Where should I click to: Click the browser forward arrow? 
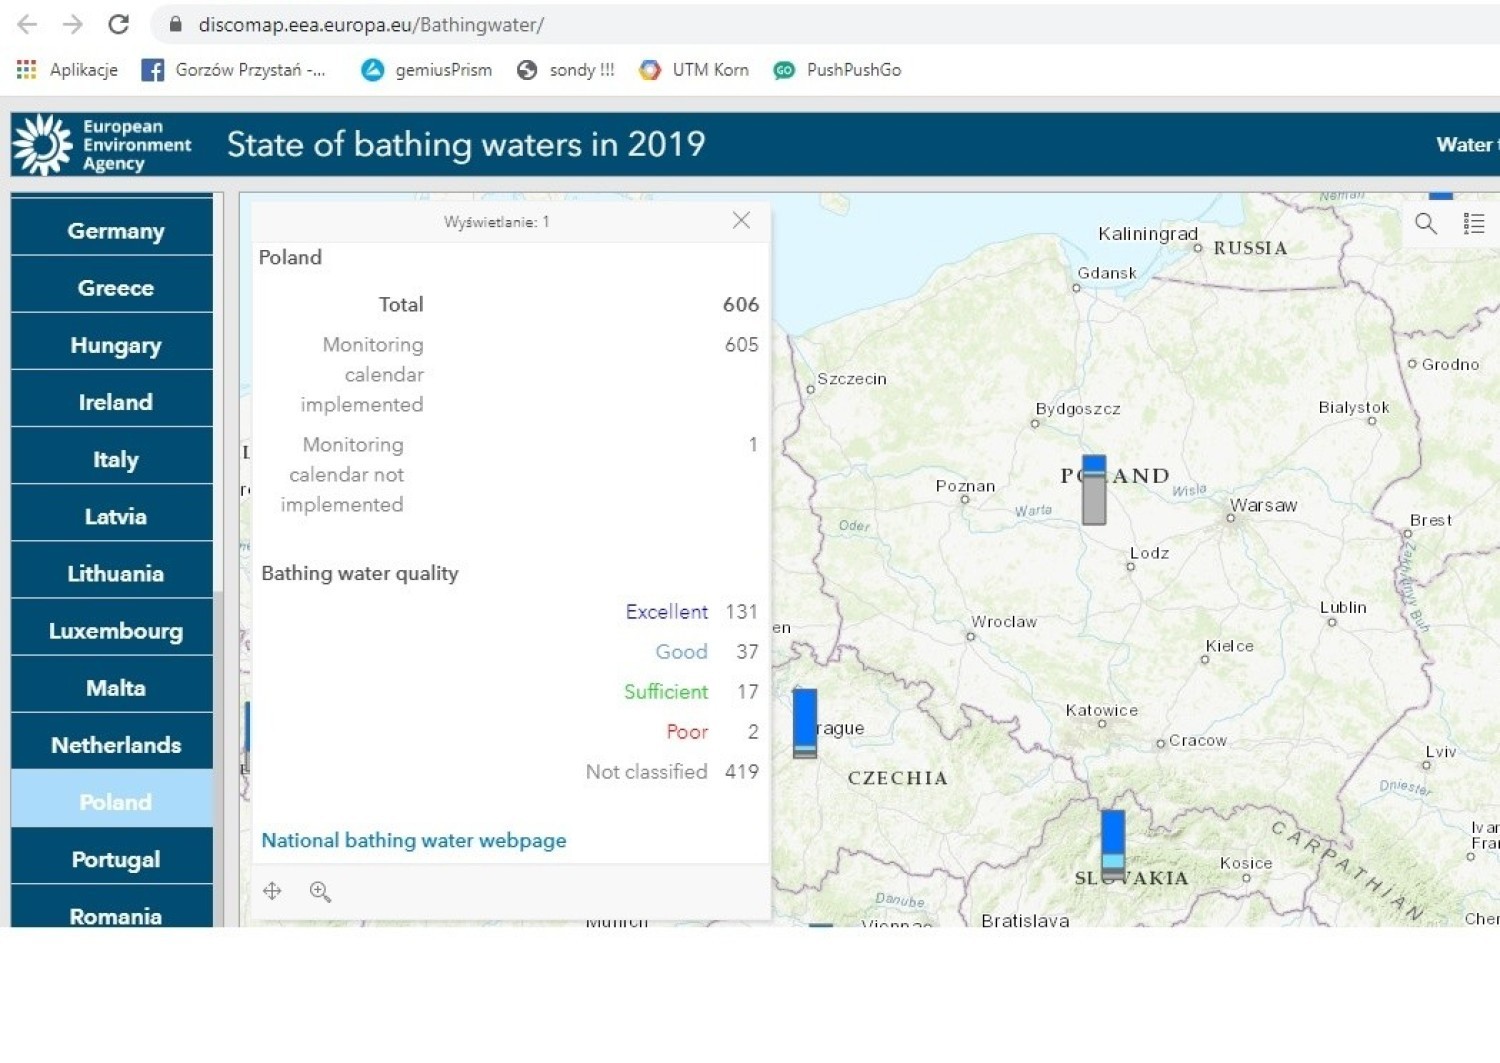coord(72,24)
